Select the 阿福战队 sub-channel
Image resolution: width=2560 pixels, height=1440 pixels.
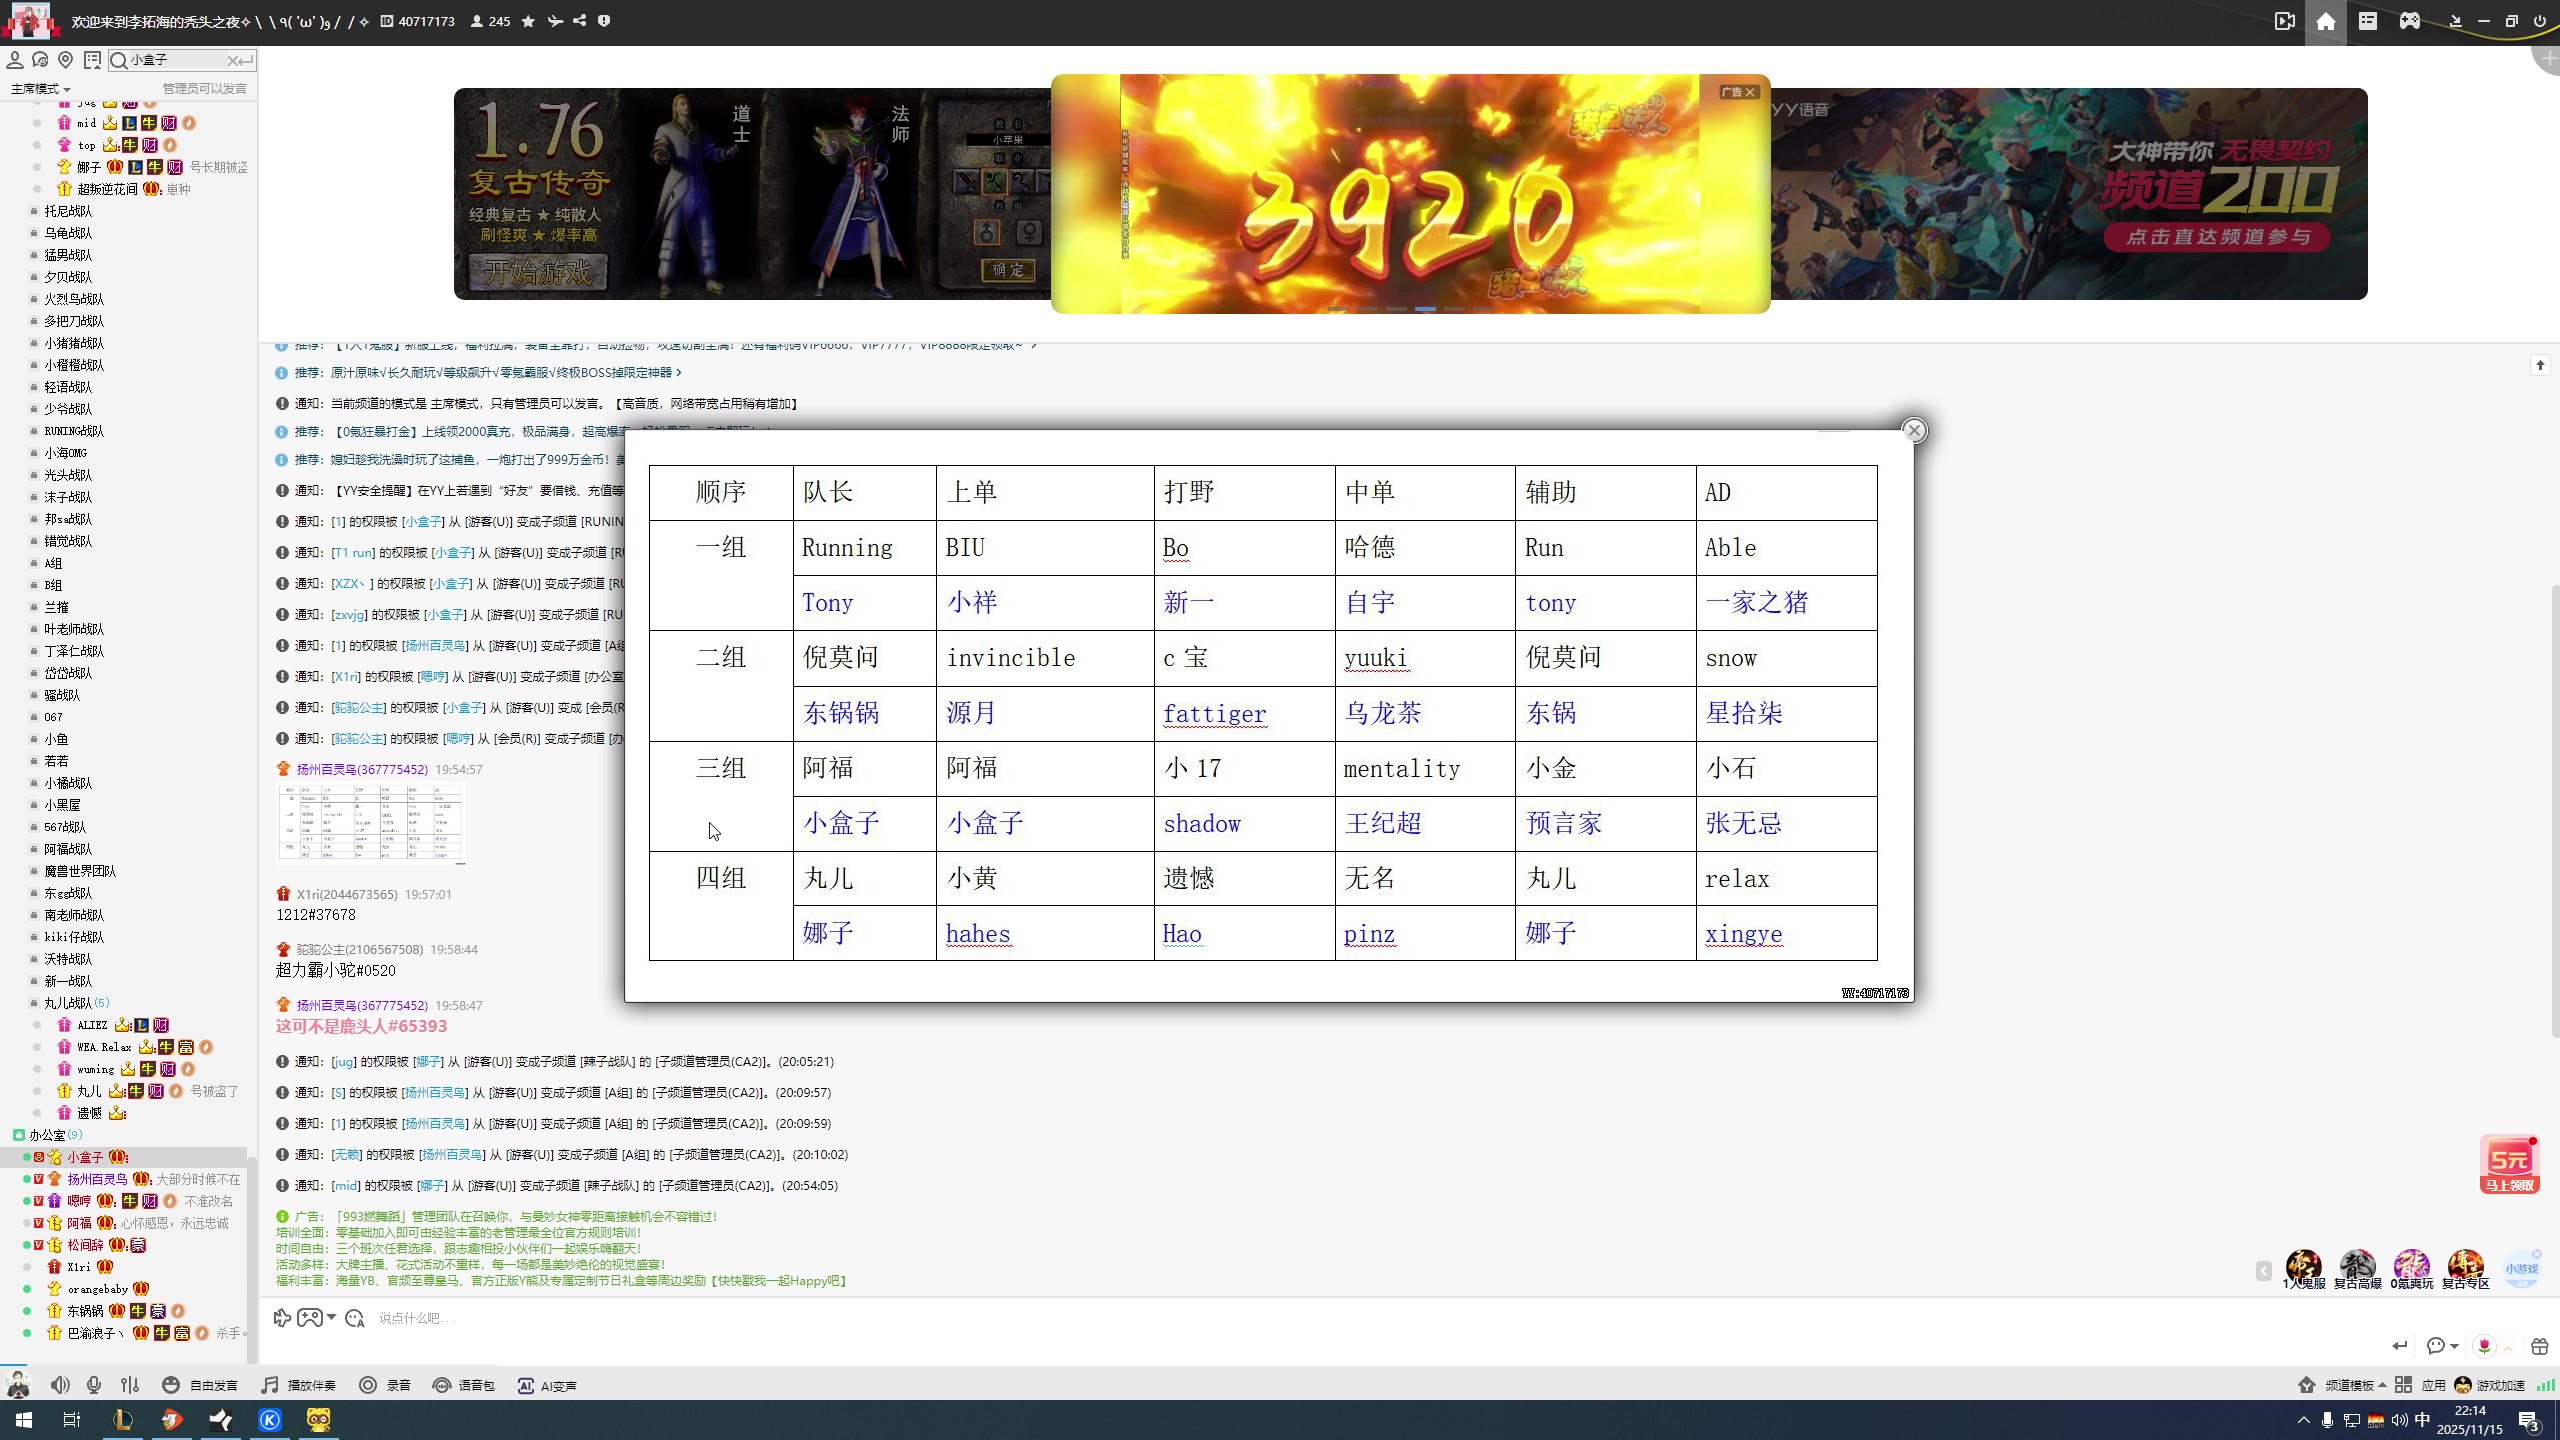[67, 849]
